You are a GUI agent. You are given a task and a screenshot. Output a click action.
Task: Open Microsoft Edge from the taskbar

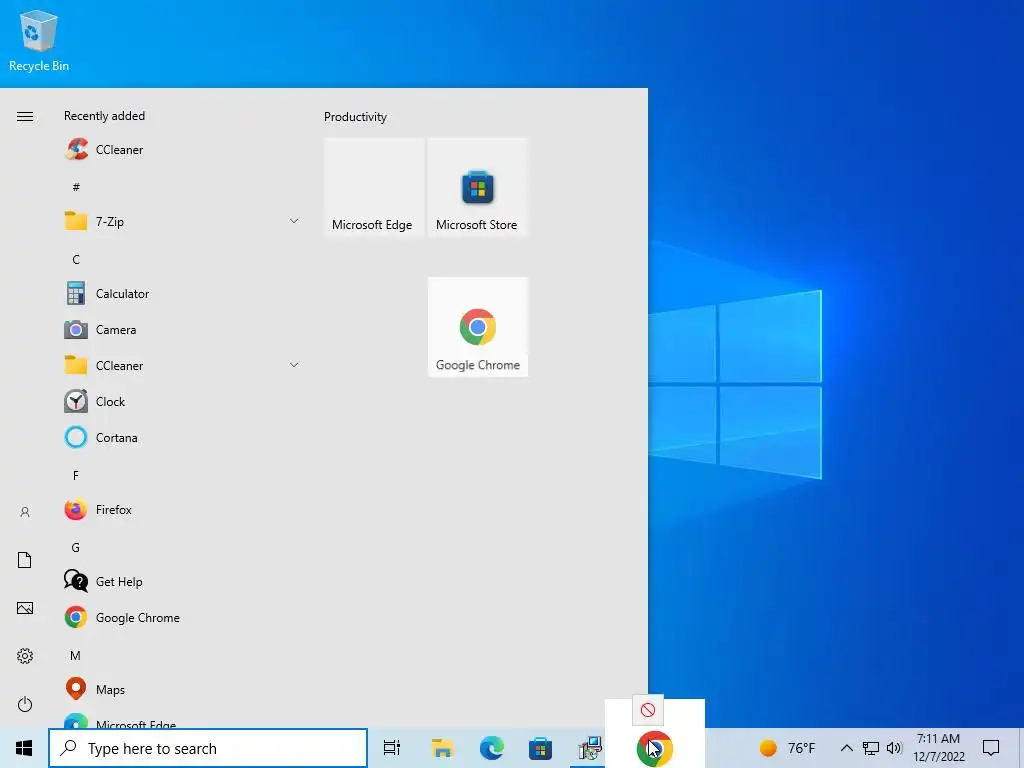click(492, 748)
